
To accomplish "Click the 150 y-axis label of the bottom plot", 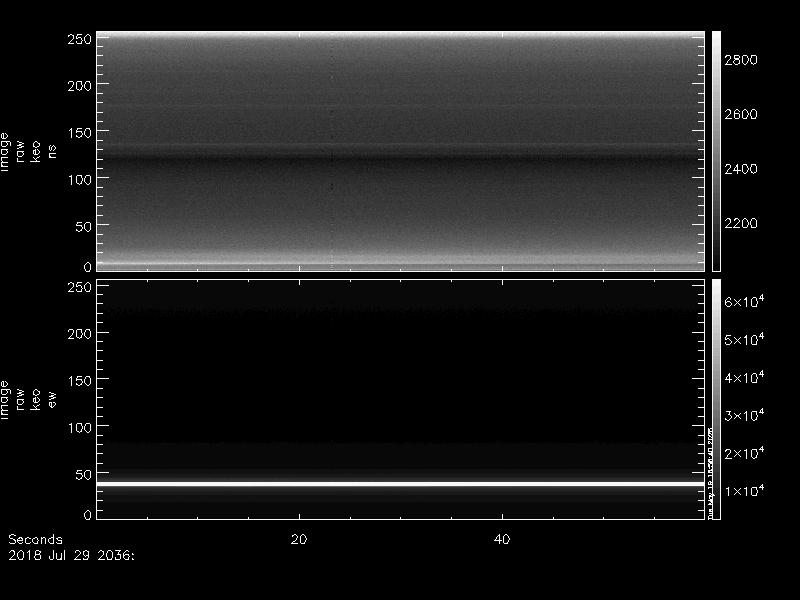I will (x=80, y=381).
